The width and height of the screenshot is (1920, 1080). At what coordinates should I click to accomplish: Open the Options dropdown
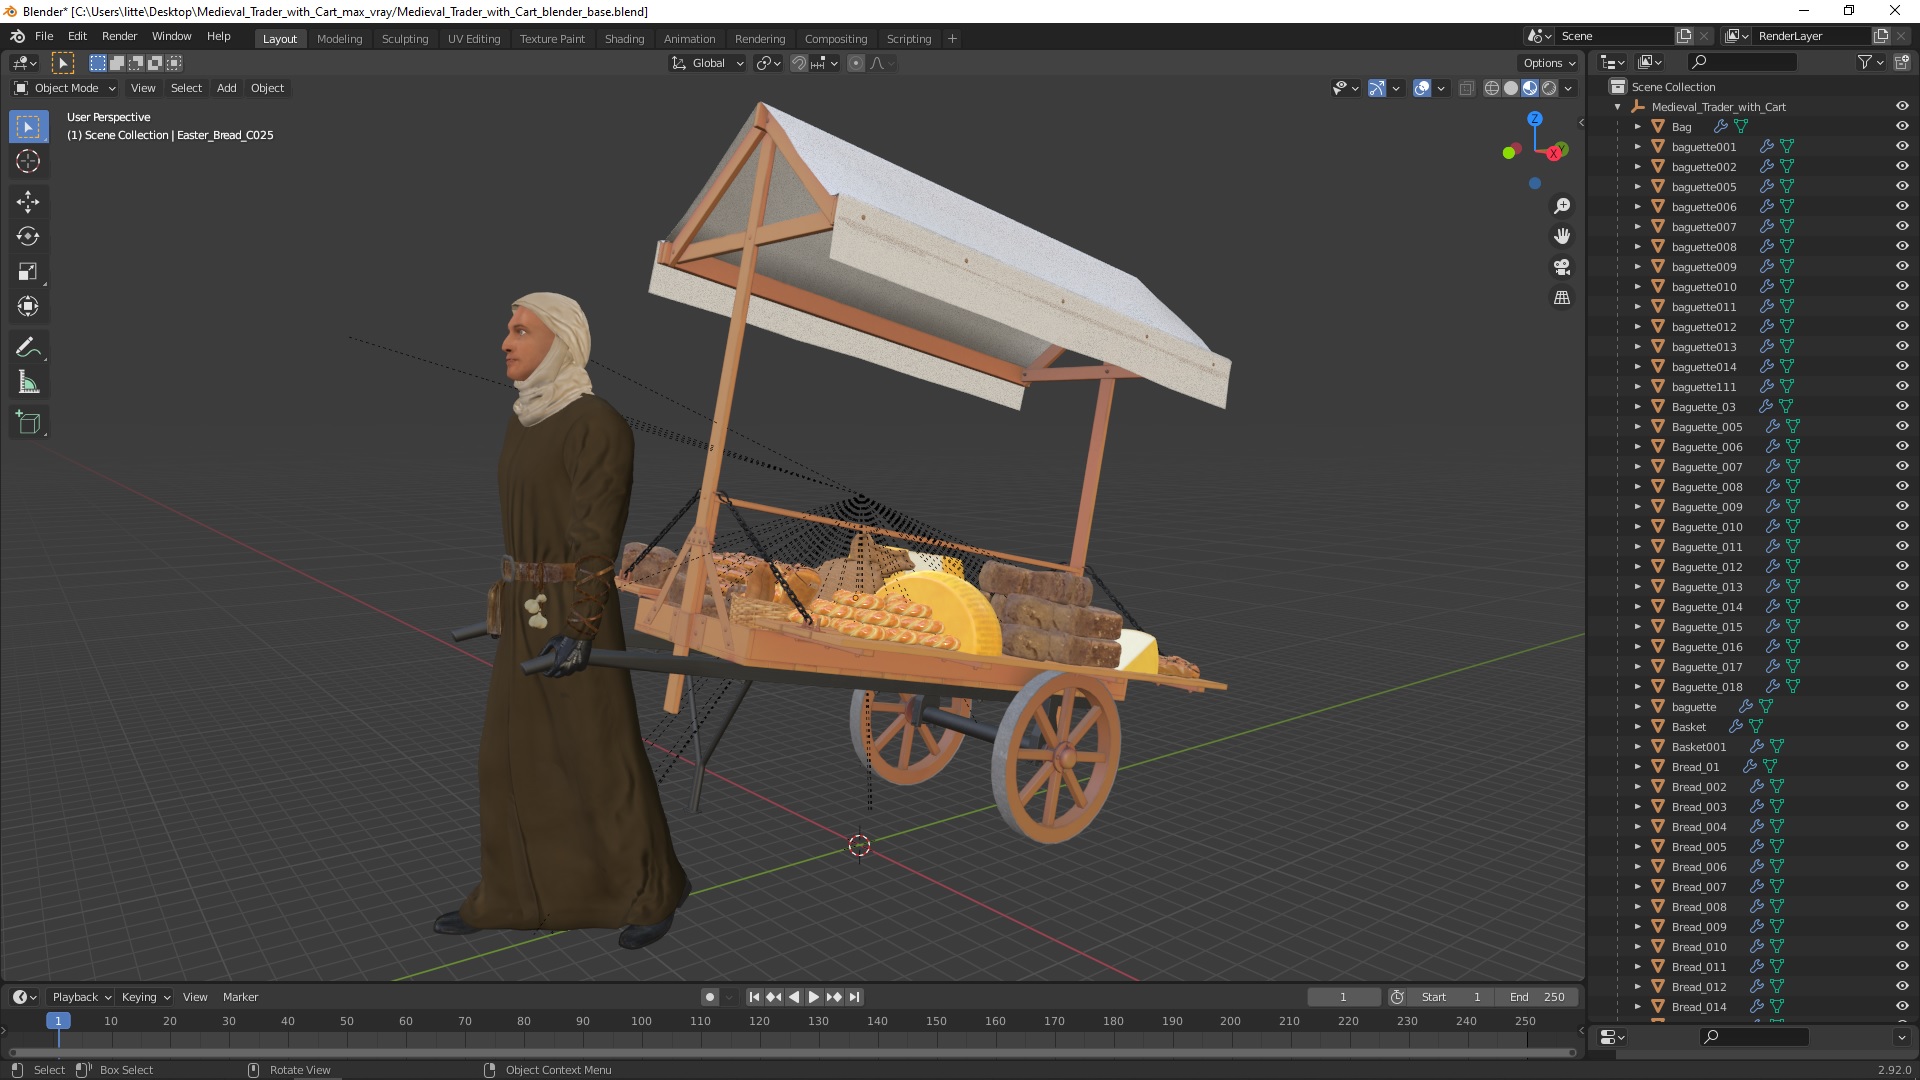coord(1549,63)
